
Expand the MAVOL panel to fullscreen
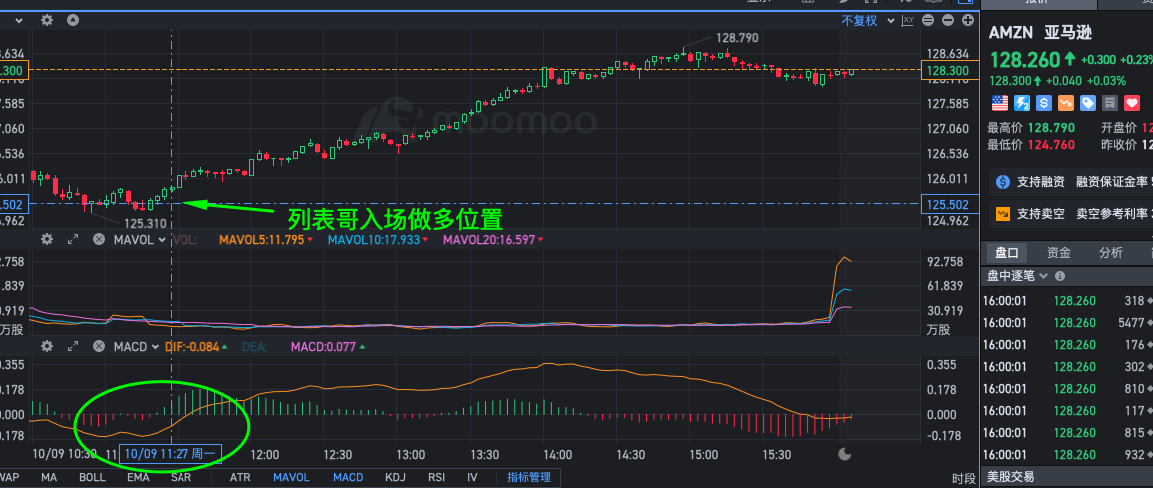73,239
